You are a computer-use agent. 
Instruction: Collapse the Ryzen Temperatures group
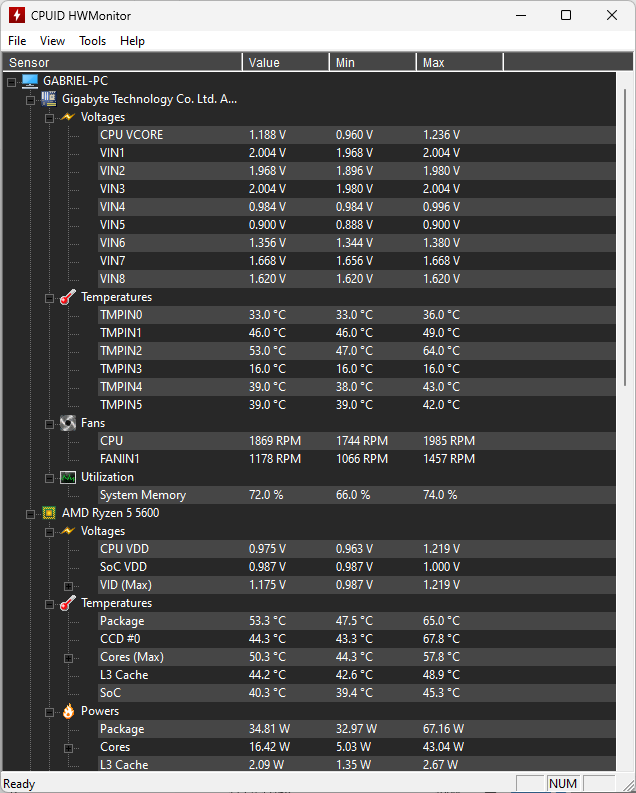49,604
